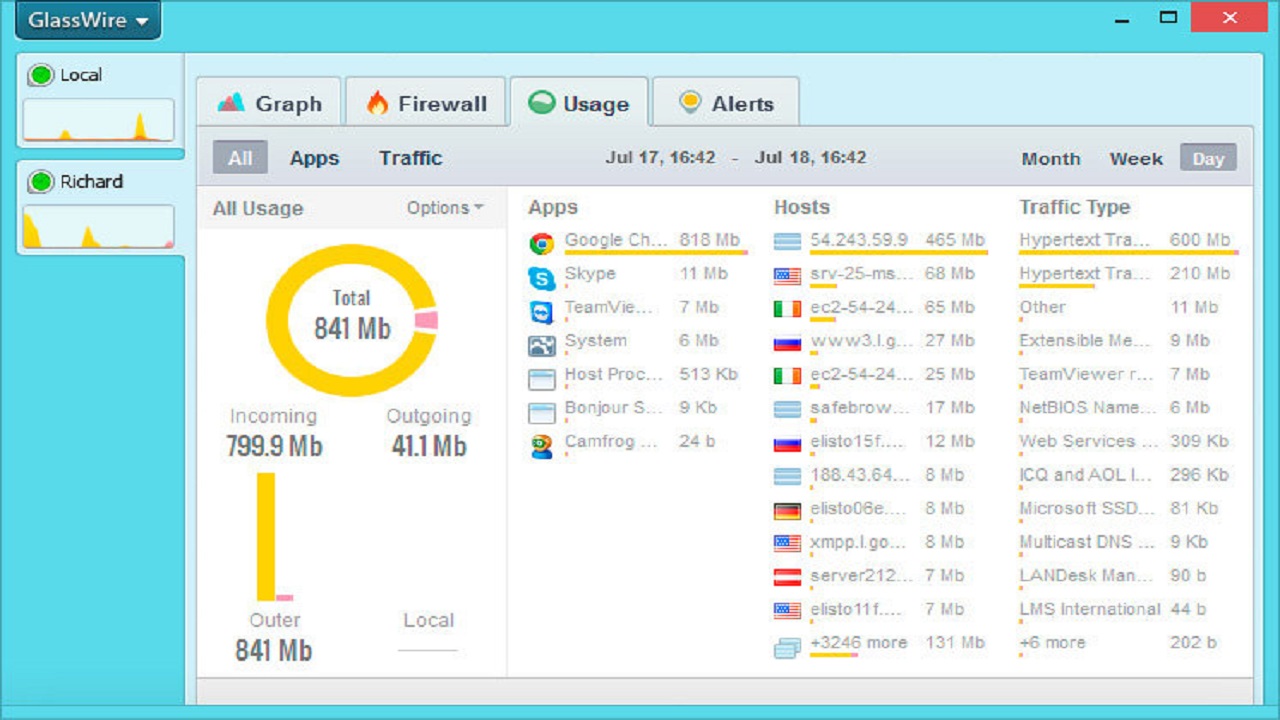Open the GlassWire menu dropdown
1280x720 pixels.
coord(88,21)
